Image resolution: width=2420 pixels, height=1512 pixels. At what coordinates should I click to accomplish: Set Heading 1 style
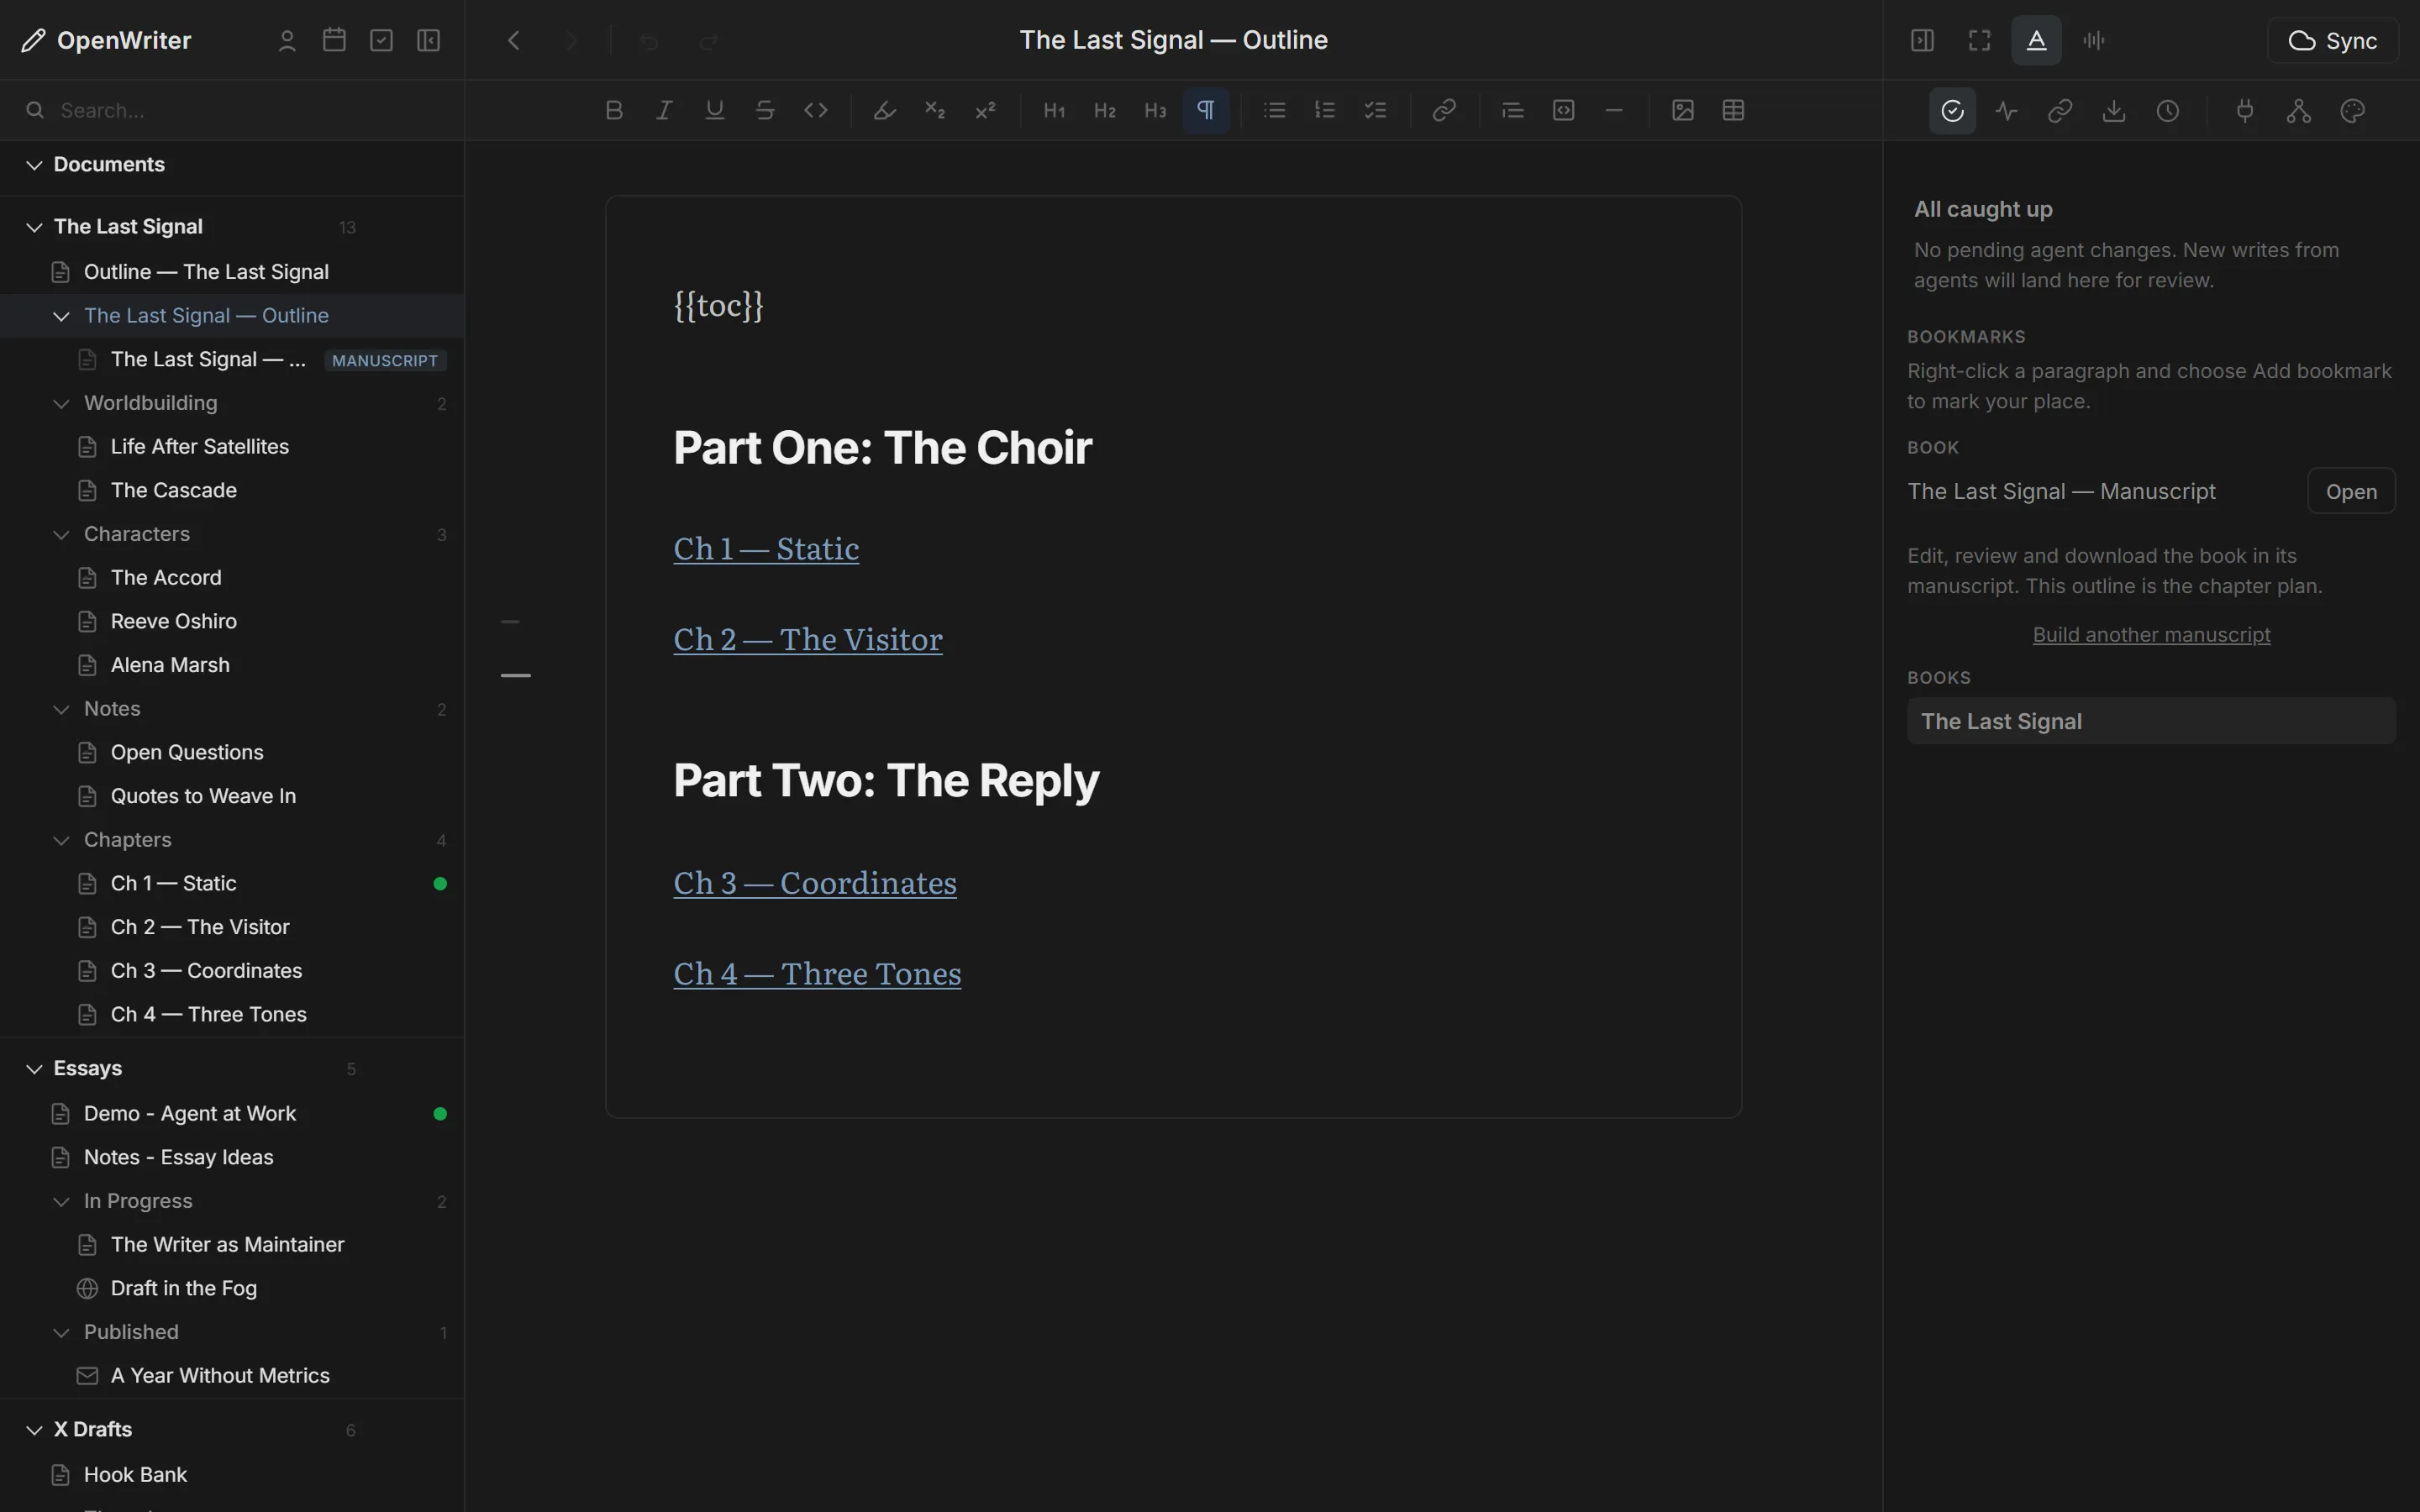coord(1054,110)
